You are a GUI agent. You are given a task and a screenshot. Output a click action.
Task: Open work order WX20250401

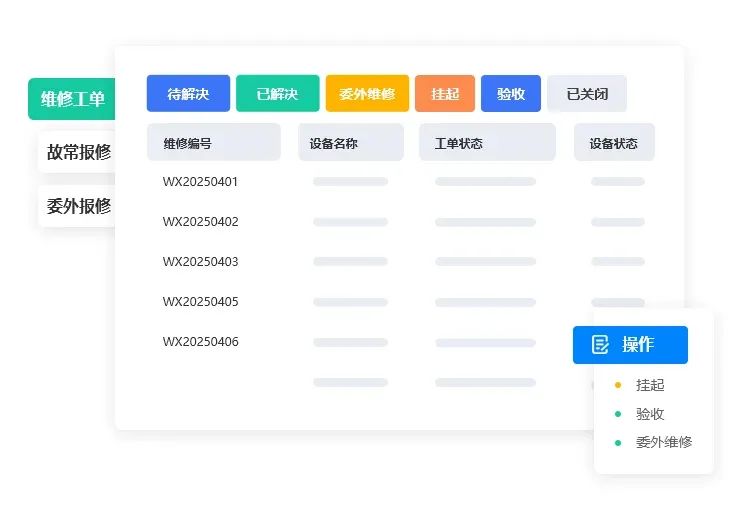click(x=200, y=182)
